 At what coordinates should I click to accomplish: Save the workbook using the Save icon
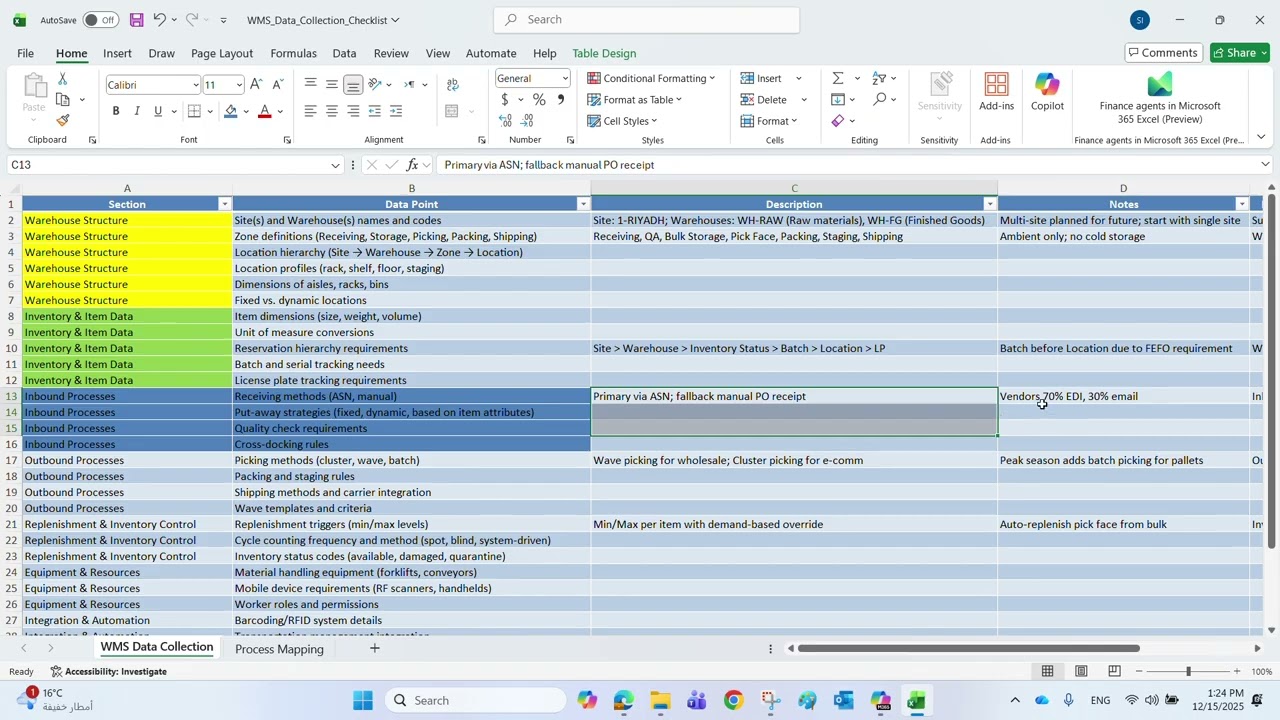(137, 20)
